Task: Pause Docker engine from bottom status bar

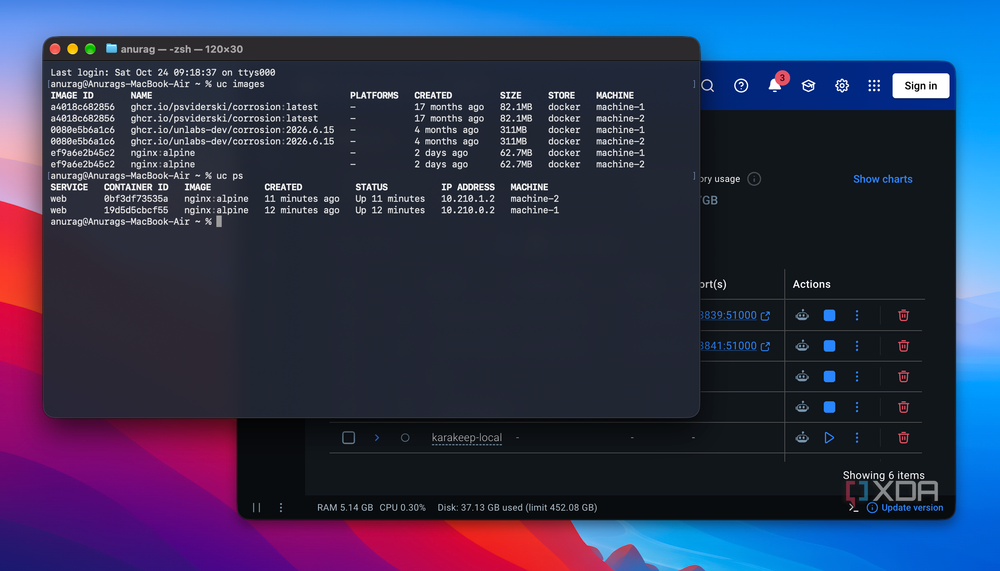Action: coord(256,508)
